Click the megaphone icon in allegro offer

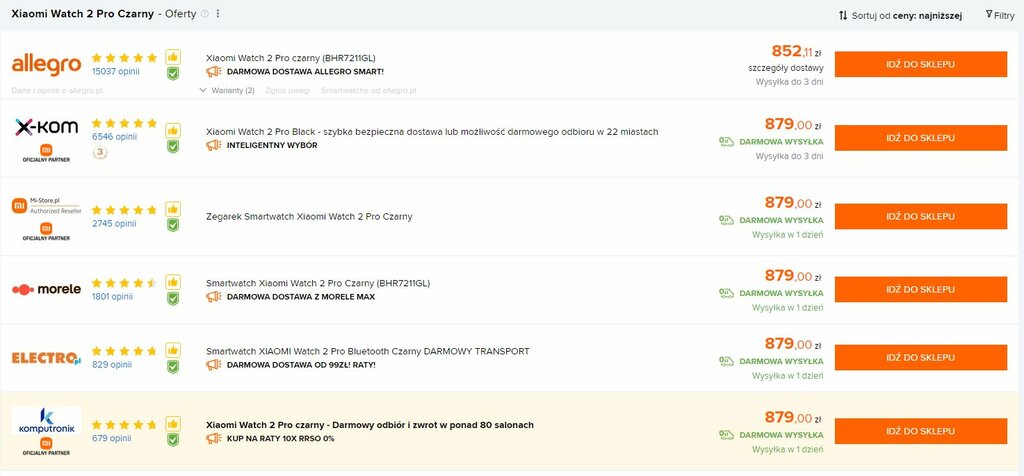tap(214, 72)
